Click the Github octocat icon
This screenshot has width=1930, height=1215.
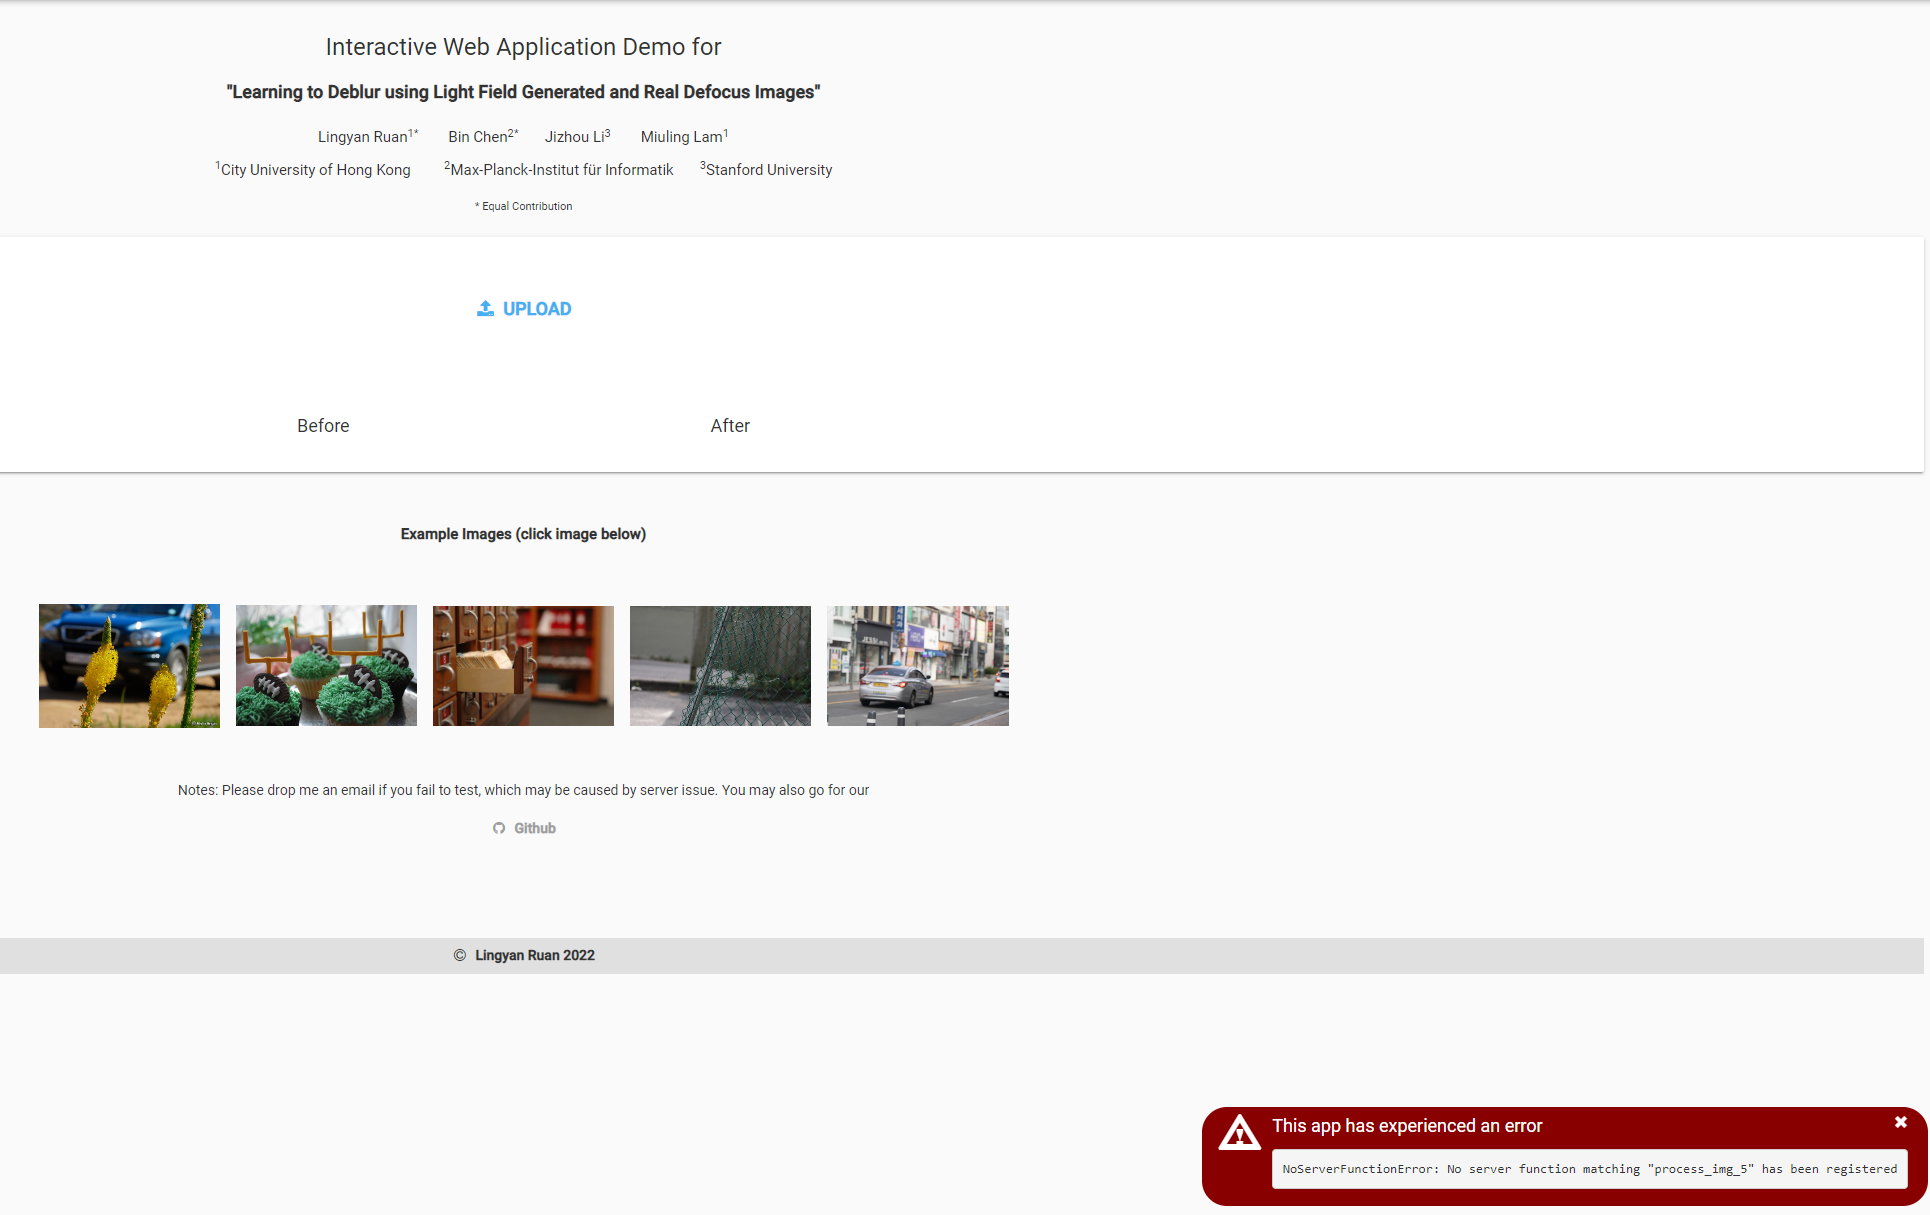499,828
